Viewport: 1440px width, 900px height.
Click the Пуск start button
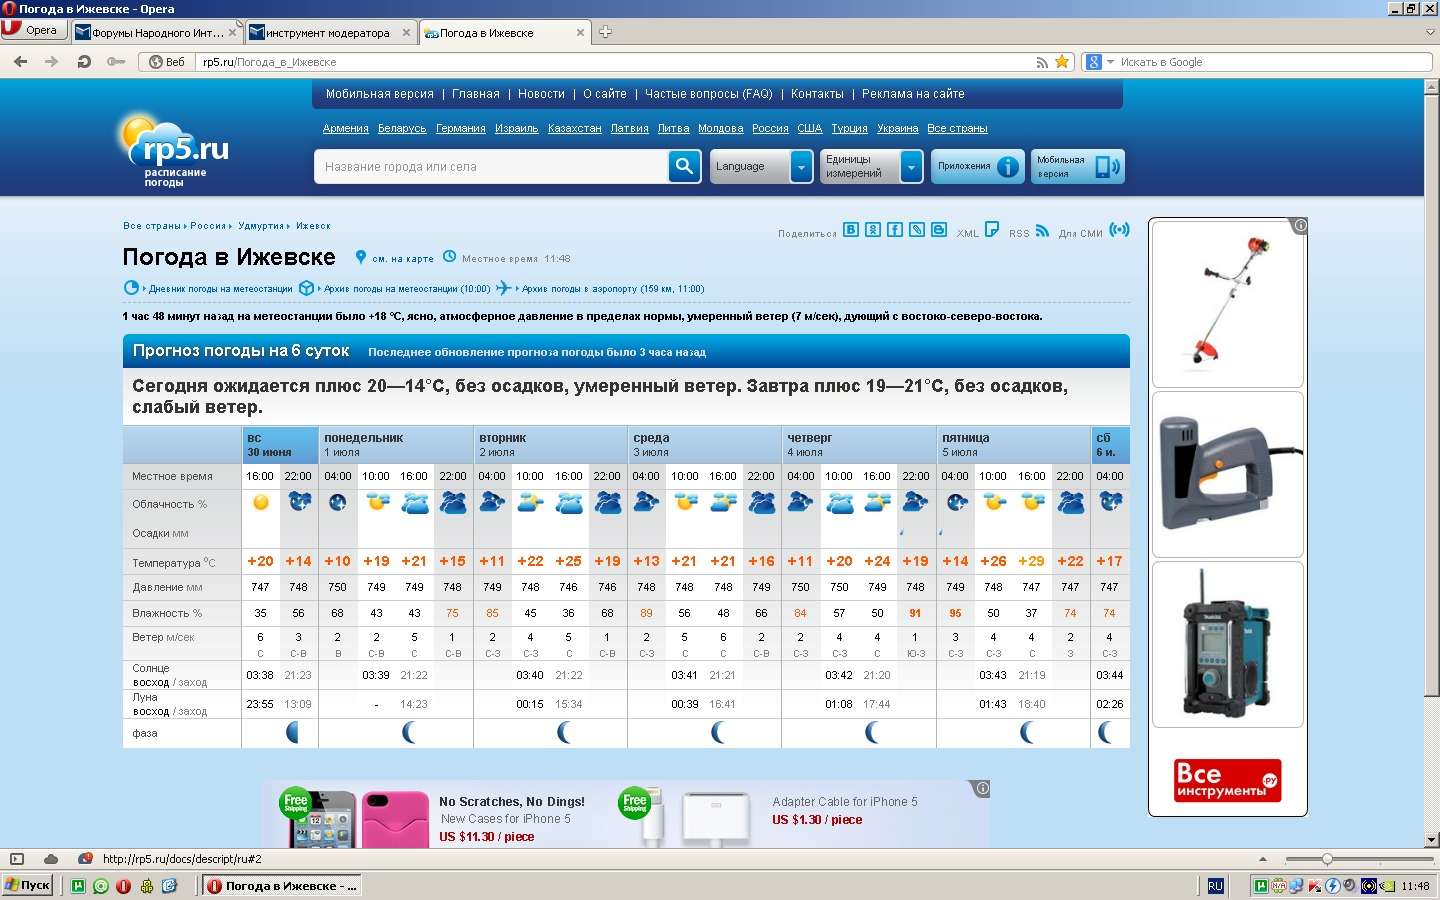pos(27,885)
